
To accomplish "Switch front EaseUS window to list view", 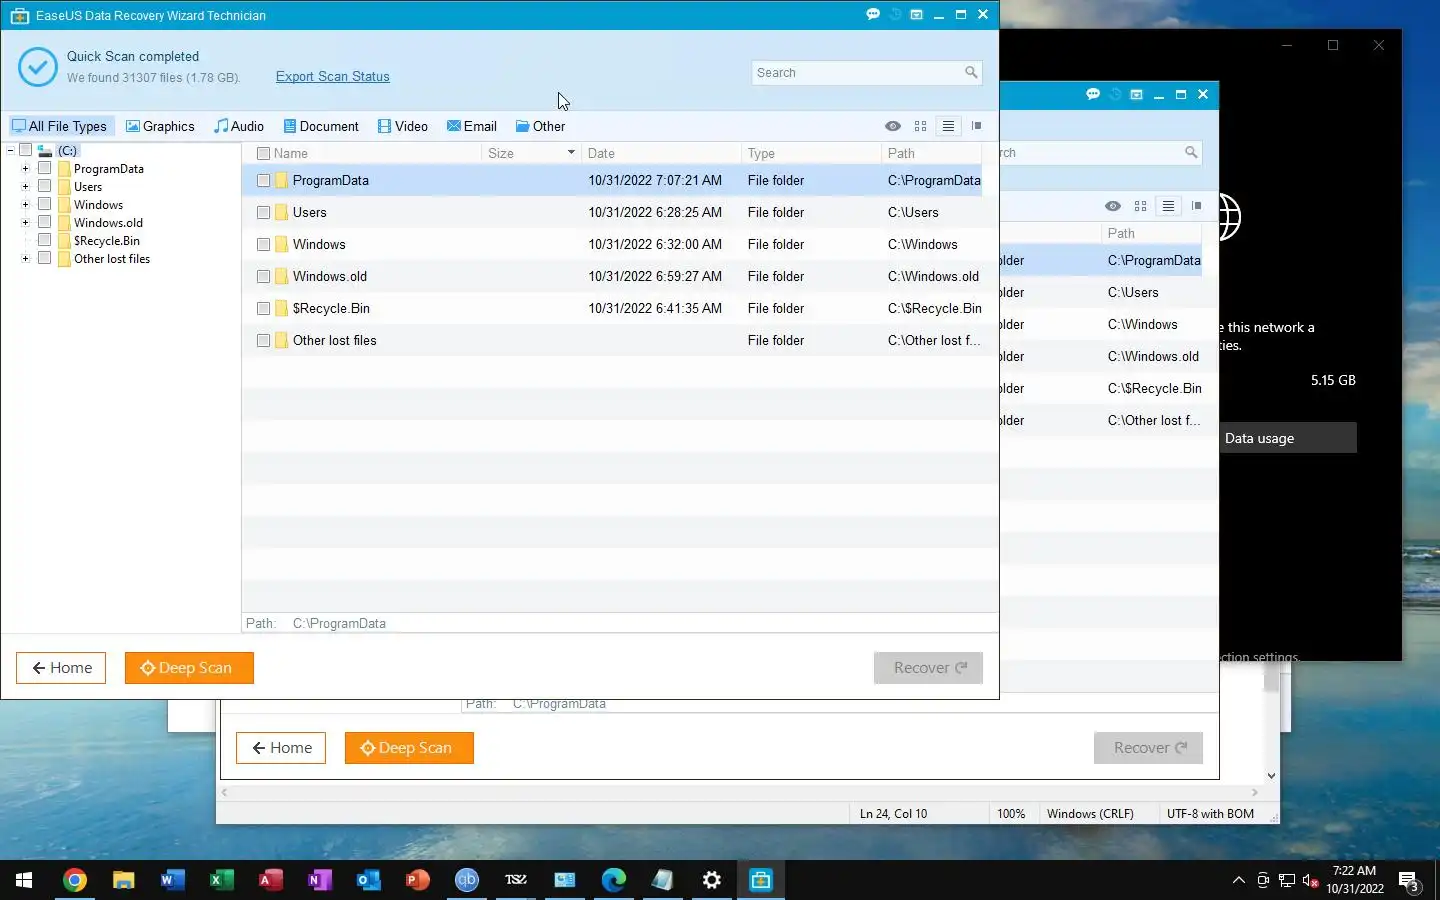I will (x=948, y=126).
